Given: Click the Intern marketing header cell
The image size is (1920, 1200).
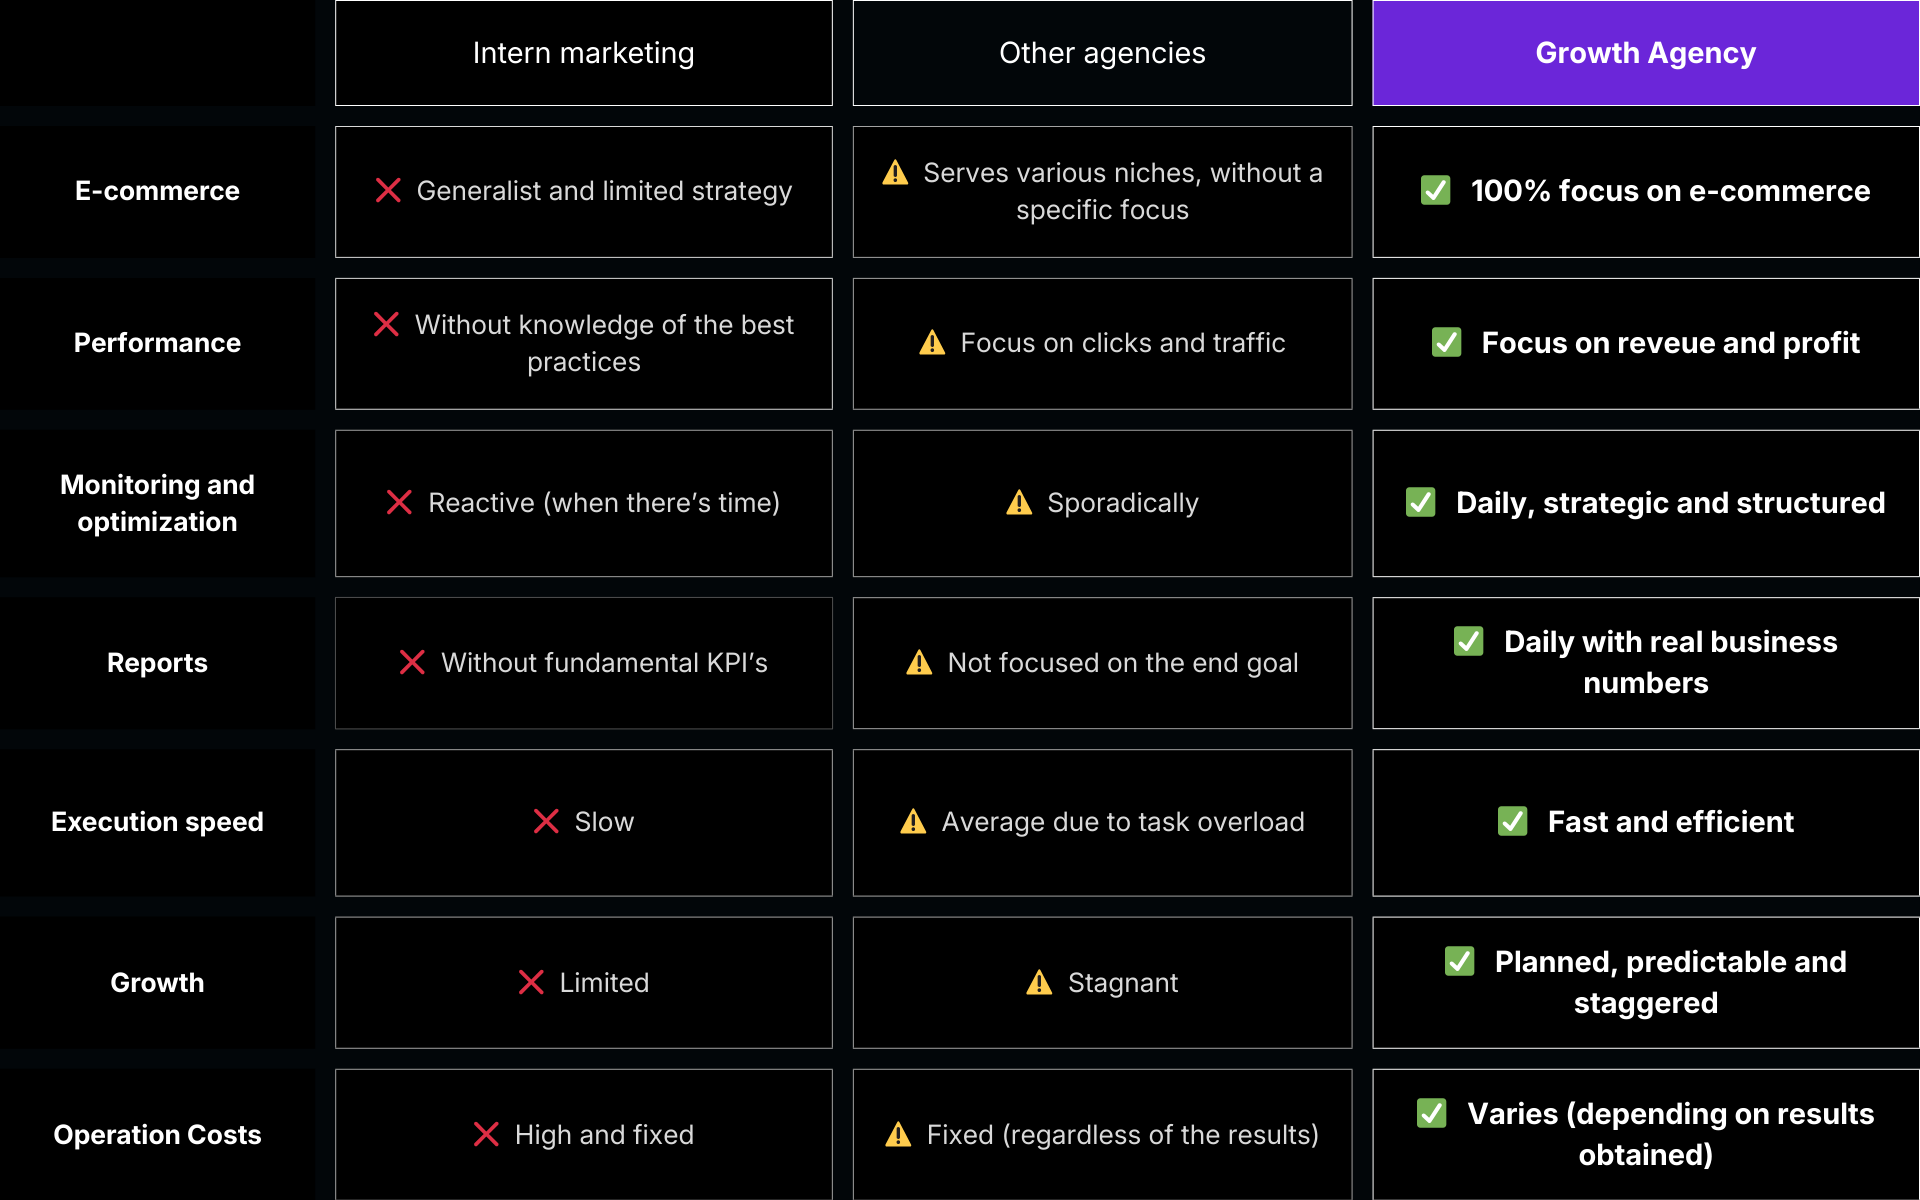Looking at the screenshot, I should tap(583, 53).
